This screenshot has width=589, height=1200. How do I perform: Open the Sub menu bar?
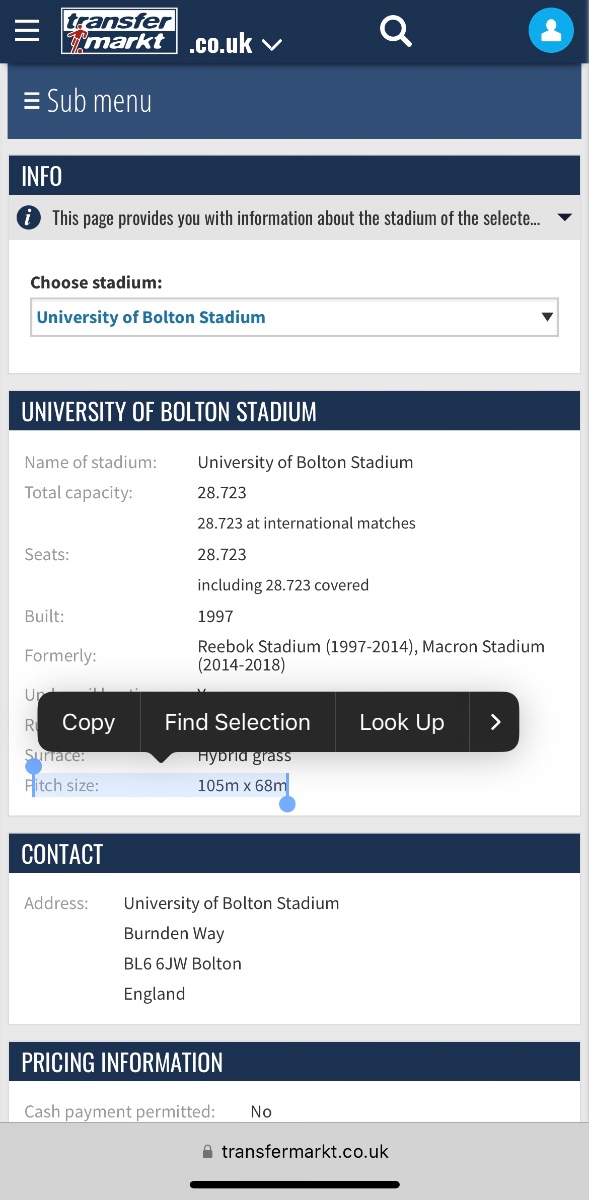click(x=294, y=101)
